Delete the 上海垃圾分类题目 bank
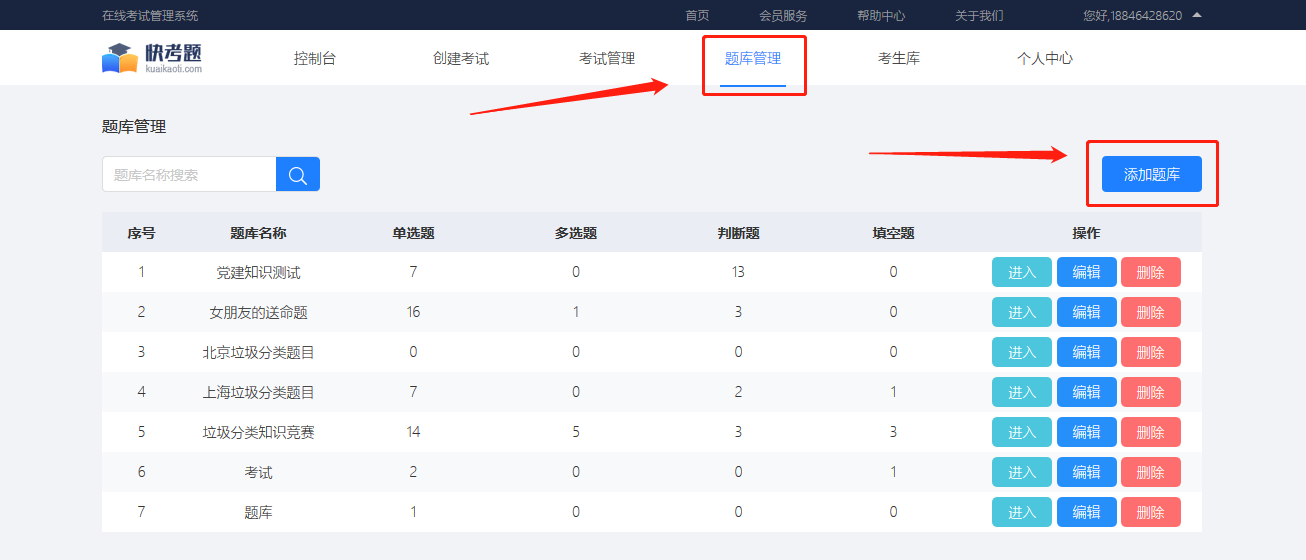 click(x=1151, y=392)
